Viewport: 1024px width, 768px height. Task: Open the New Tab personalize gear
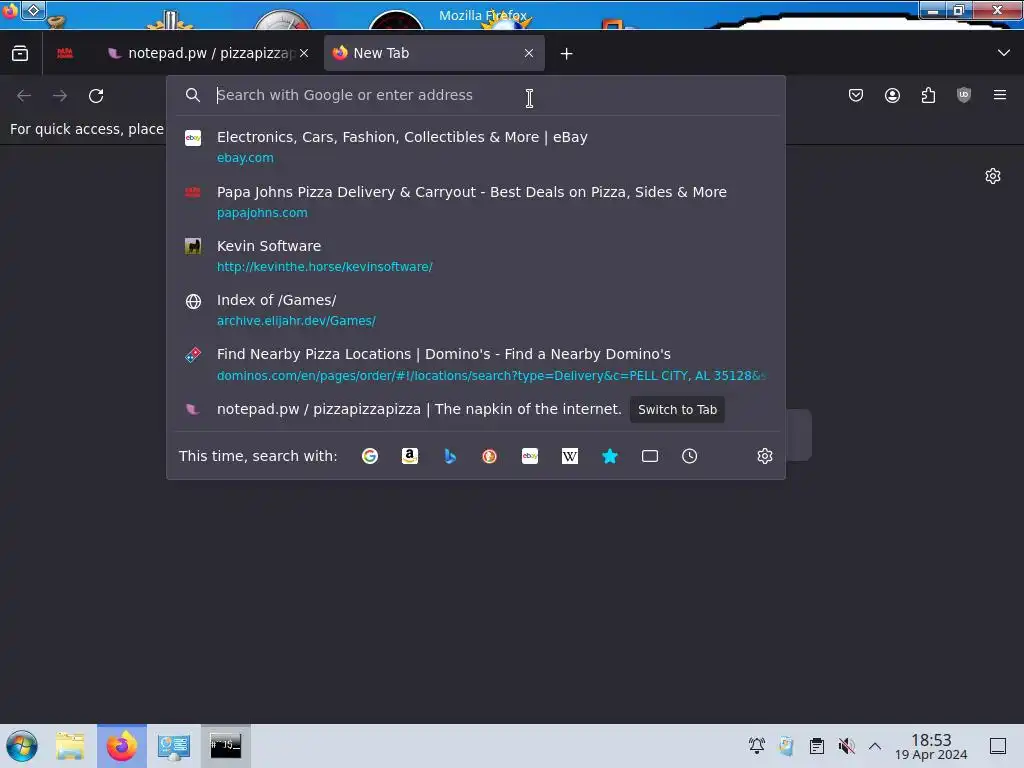pos(993,176)
